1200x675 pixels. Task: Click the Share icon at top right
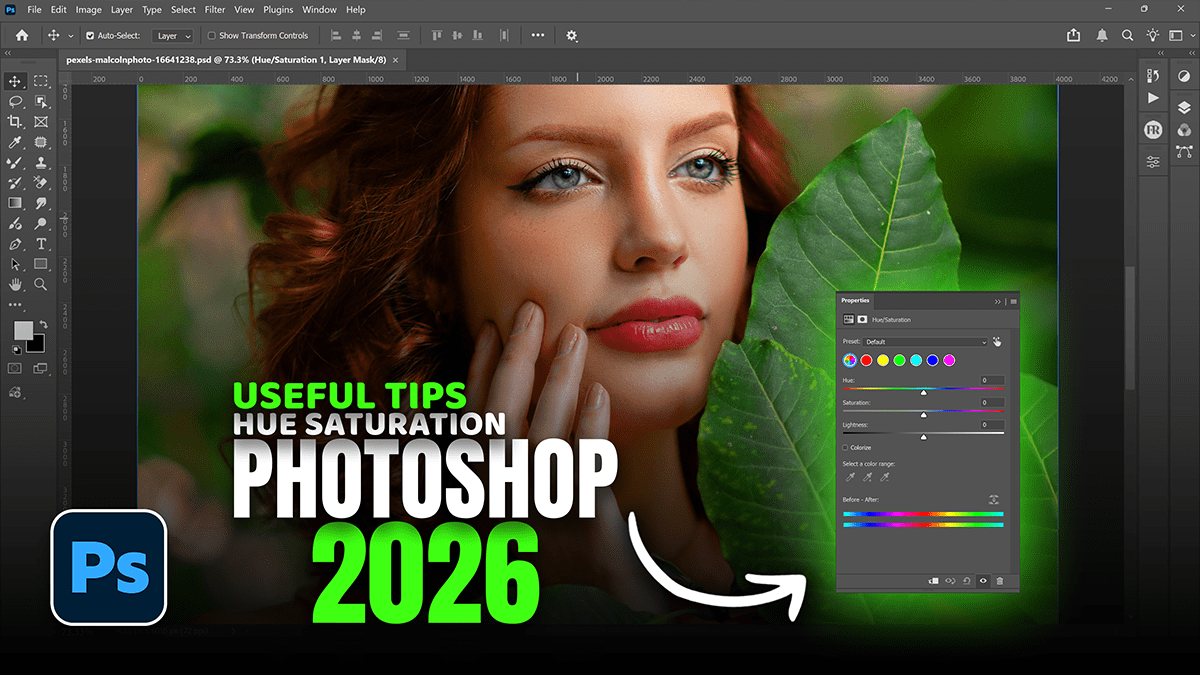(1074, 35)
